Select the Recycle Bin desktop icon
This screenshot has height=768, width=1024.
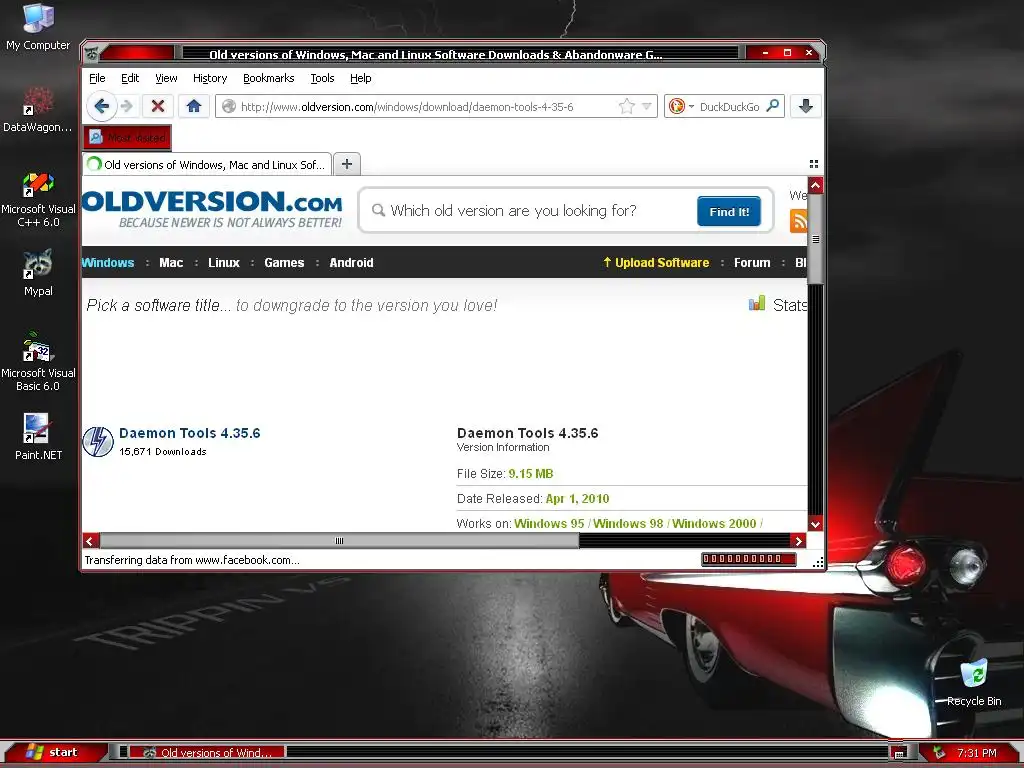(x=974, y=682)
